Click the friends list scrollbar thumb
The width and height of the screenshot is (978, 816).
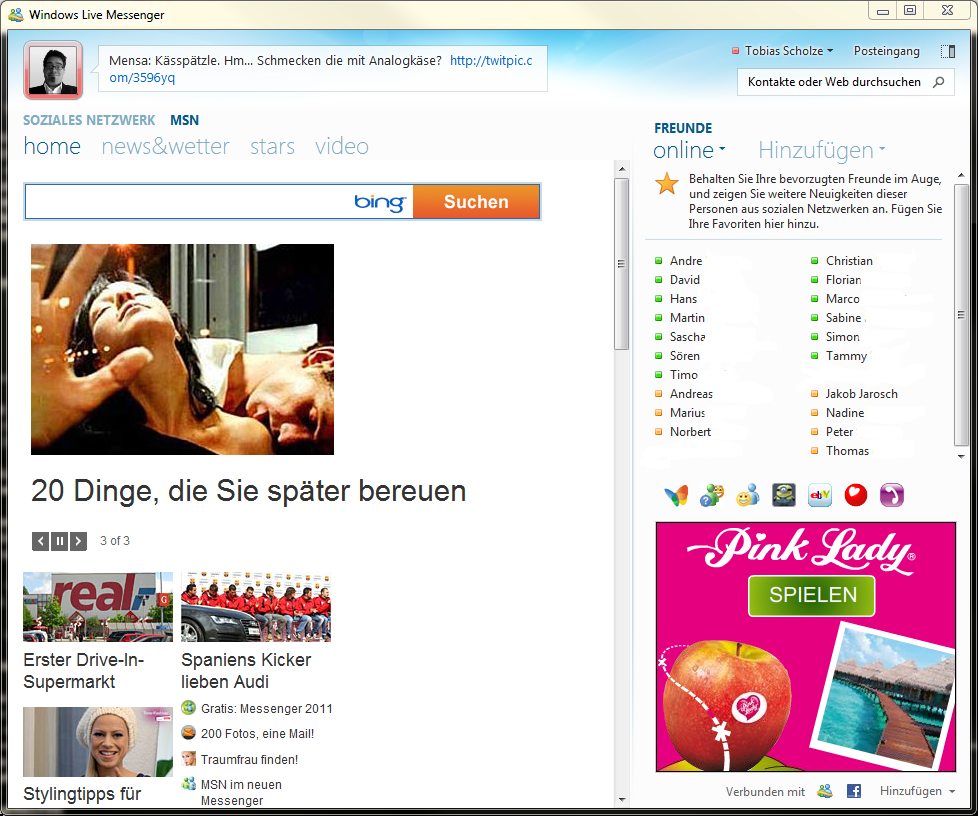coord(961,315)
